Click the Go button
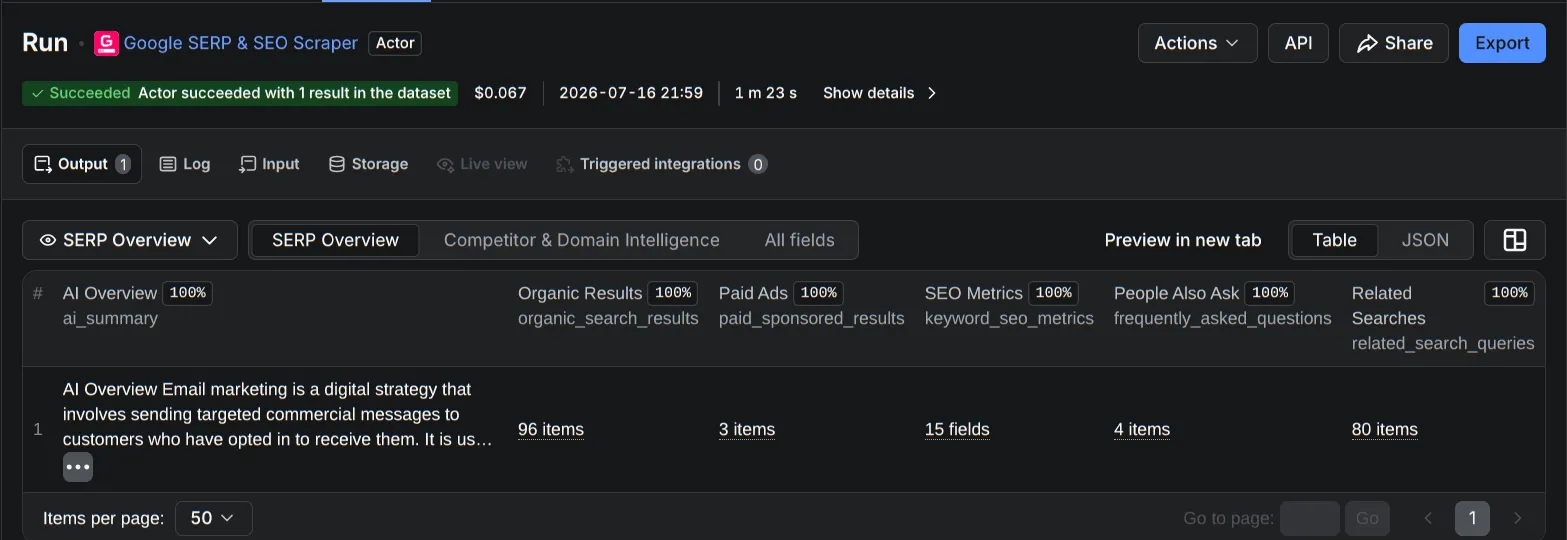 1367,518
